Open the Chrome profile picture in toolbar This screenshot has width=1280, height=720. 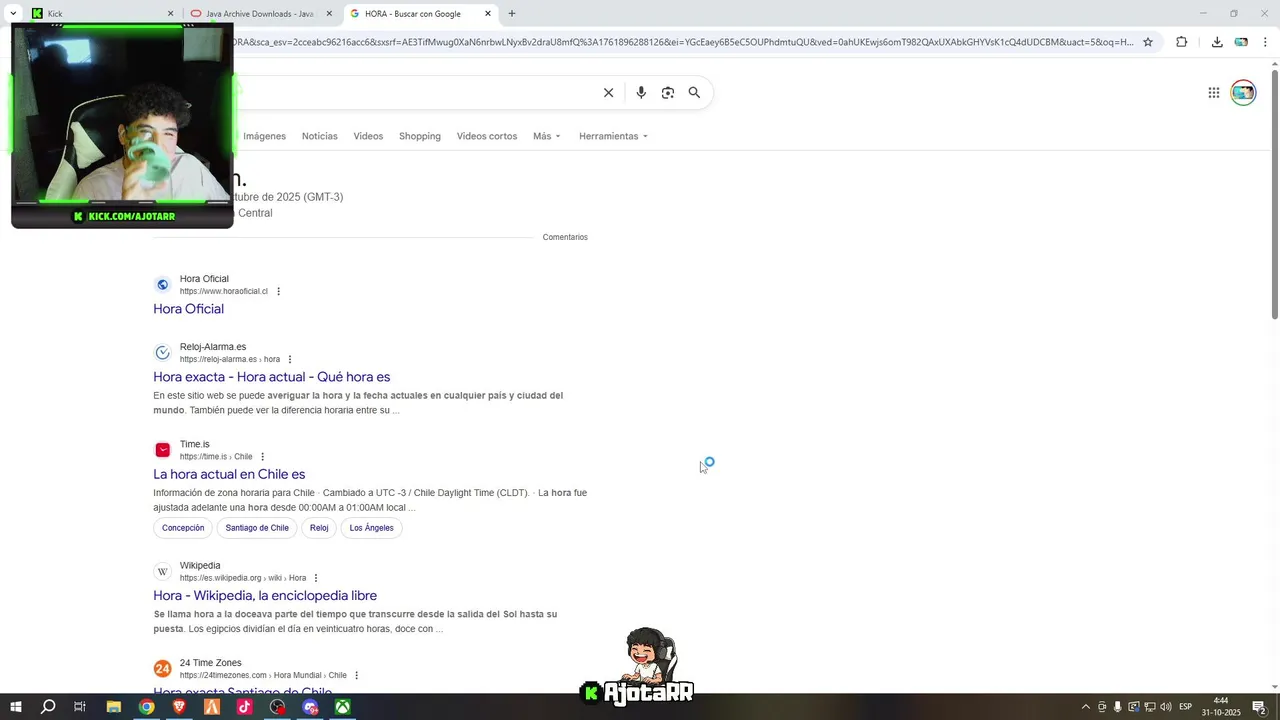click(1241, 42)
